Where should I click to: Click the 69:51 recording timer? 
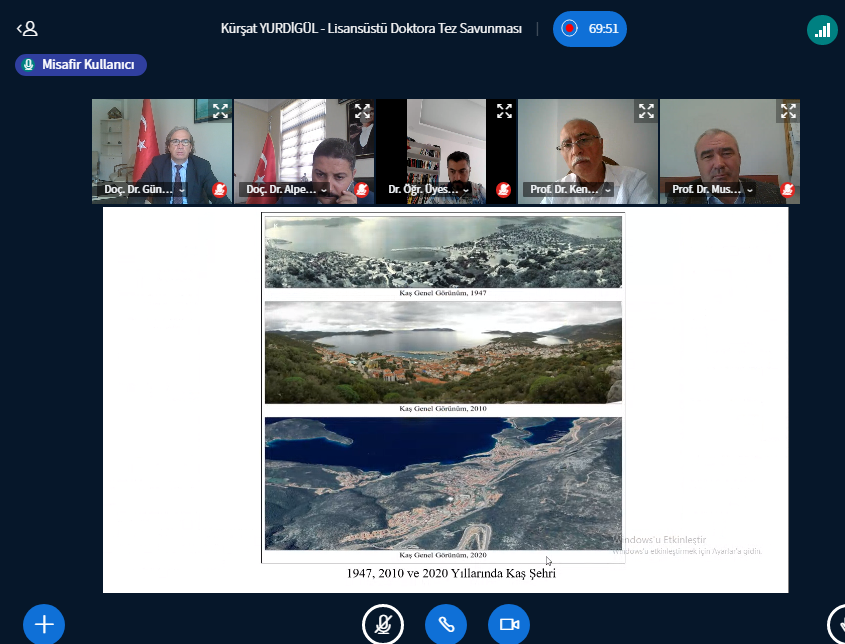[x=602, y=29]
